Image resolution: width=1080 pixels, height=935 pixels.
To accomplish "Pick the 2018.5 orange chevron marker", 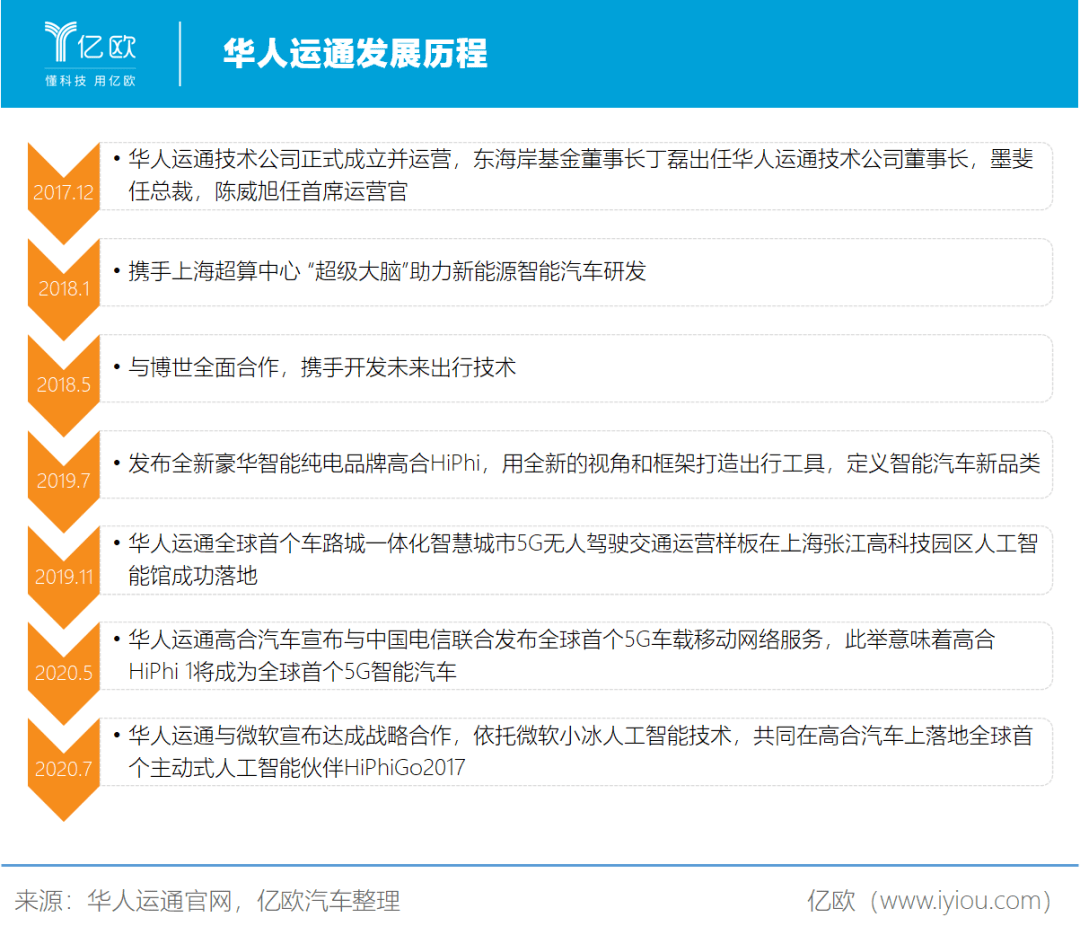I will 64,384.
